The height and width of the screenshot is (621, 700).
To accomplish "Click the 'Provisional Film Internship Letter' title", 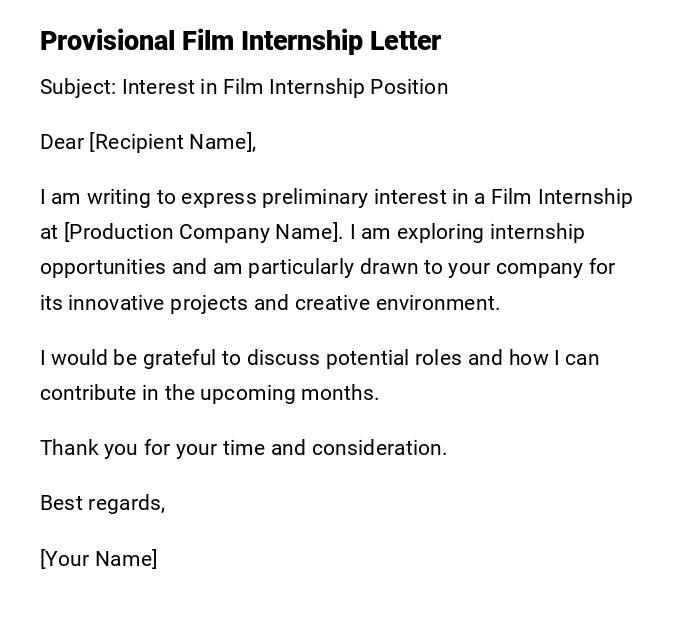I will click(x=240, y=41).
